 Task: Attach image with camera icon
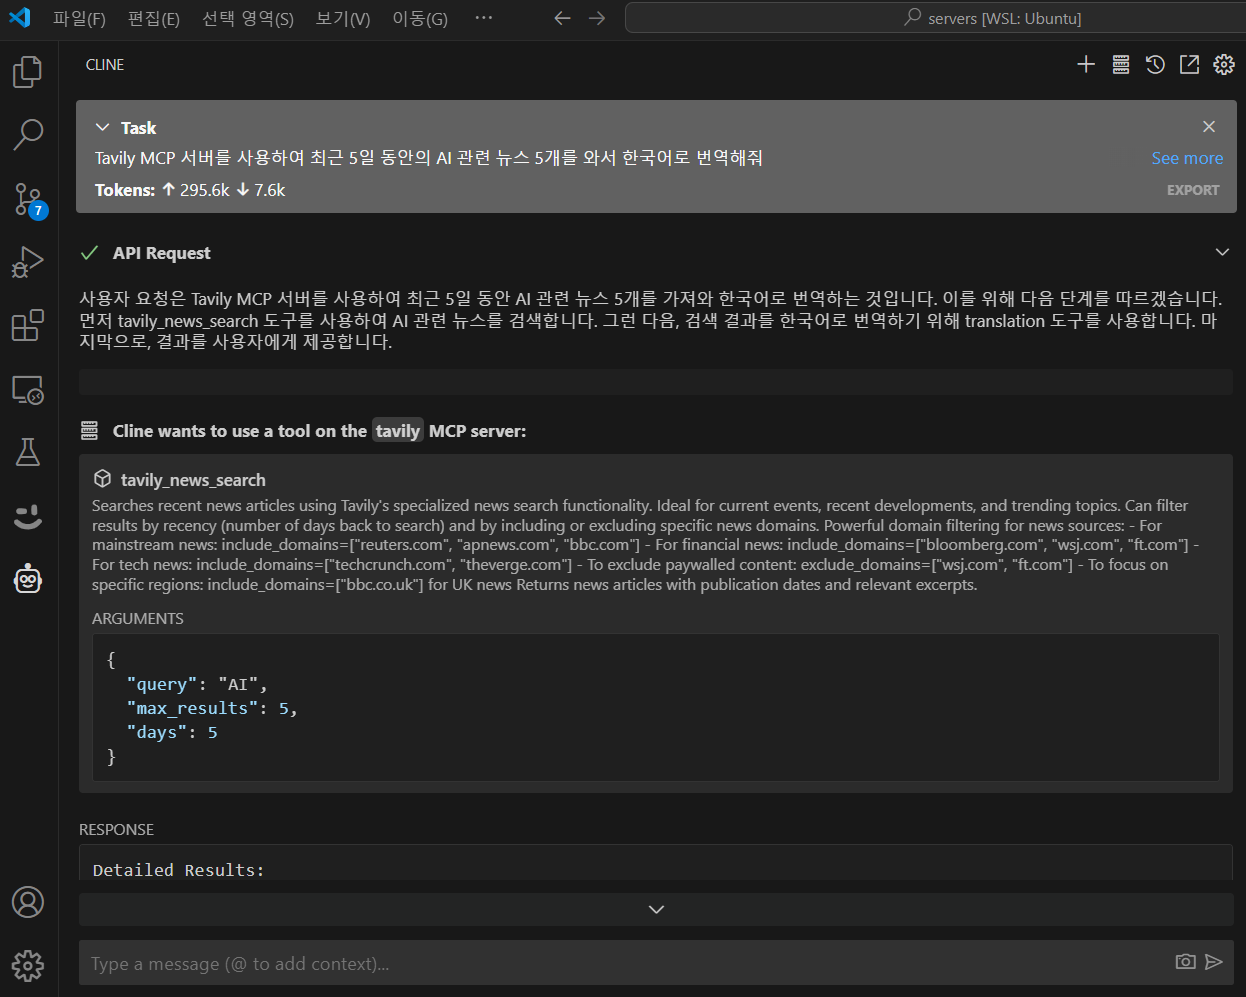1185,962
